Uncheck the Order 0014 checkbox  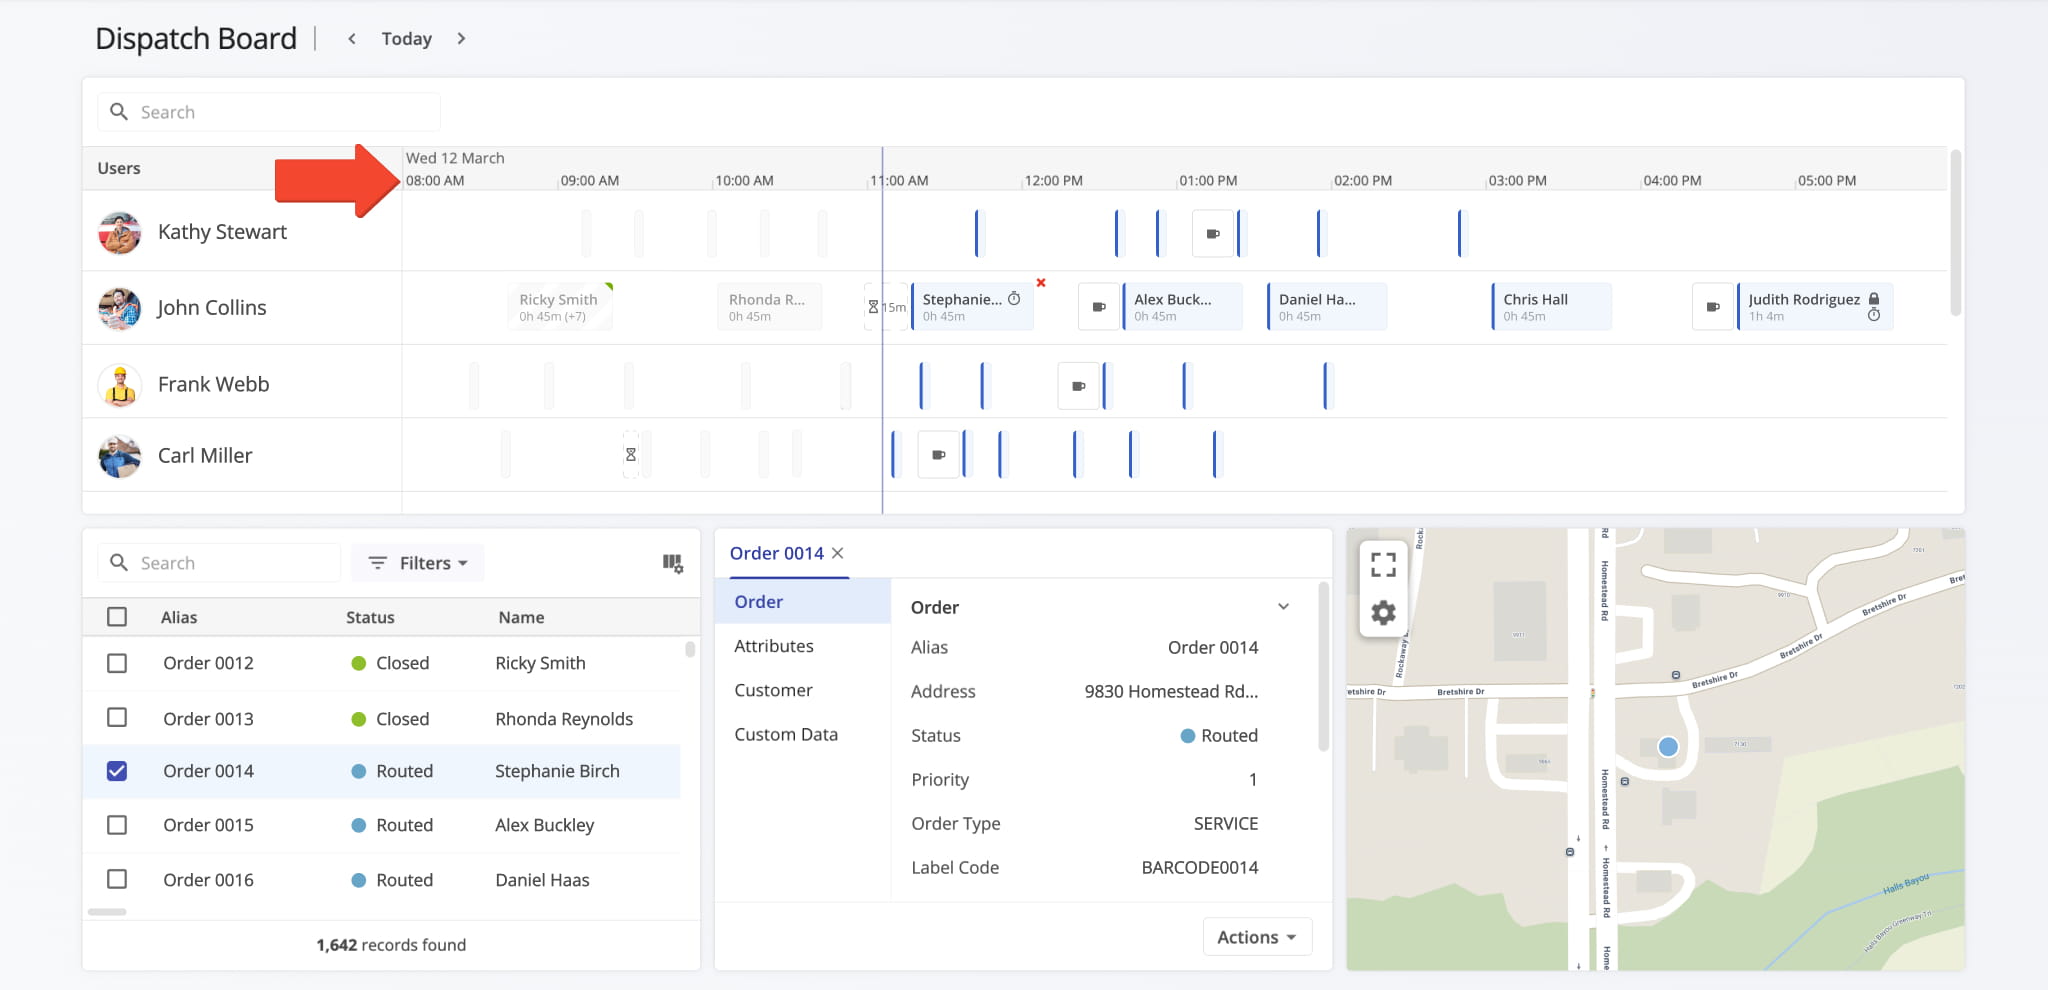pos(117,771)
